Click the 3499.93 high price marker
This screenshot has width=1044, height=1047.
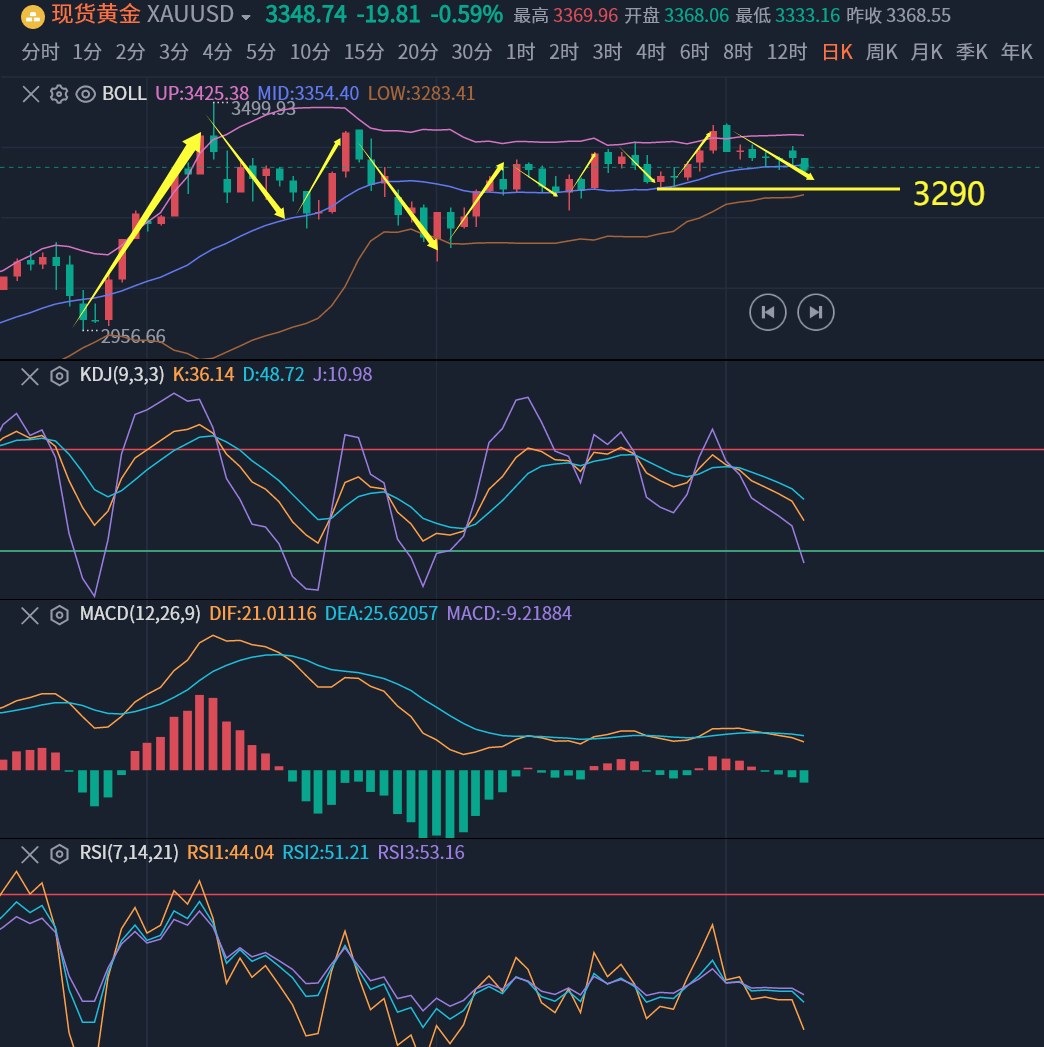(263, 109)
